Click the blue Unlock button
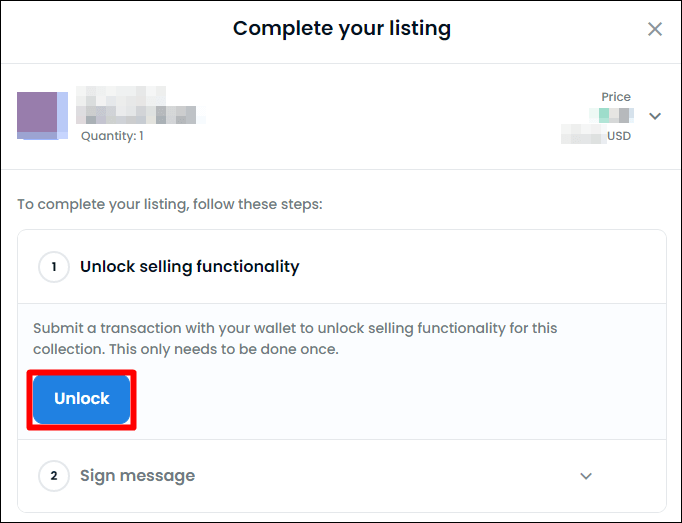Image resolution: width=682 pixels, height=523 pixels. pyautogui.click(x=82, y=399)
